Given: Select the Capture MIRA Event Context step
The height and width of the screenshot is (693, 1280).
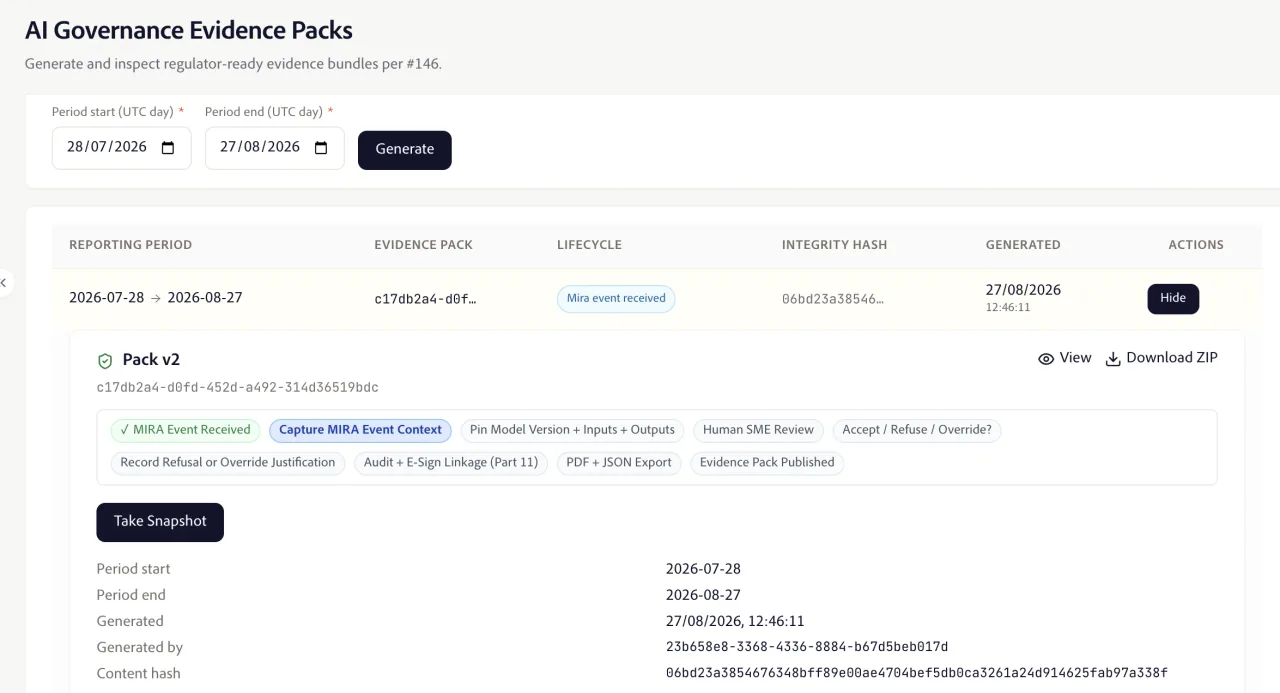Looking at the screenshot, I should click(360, 430).
